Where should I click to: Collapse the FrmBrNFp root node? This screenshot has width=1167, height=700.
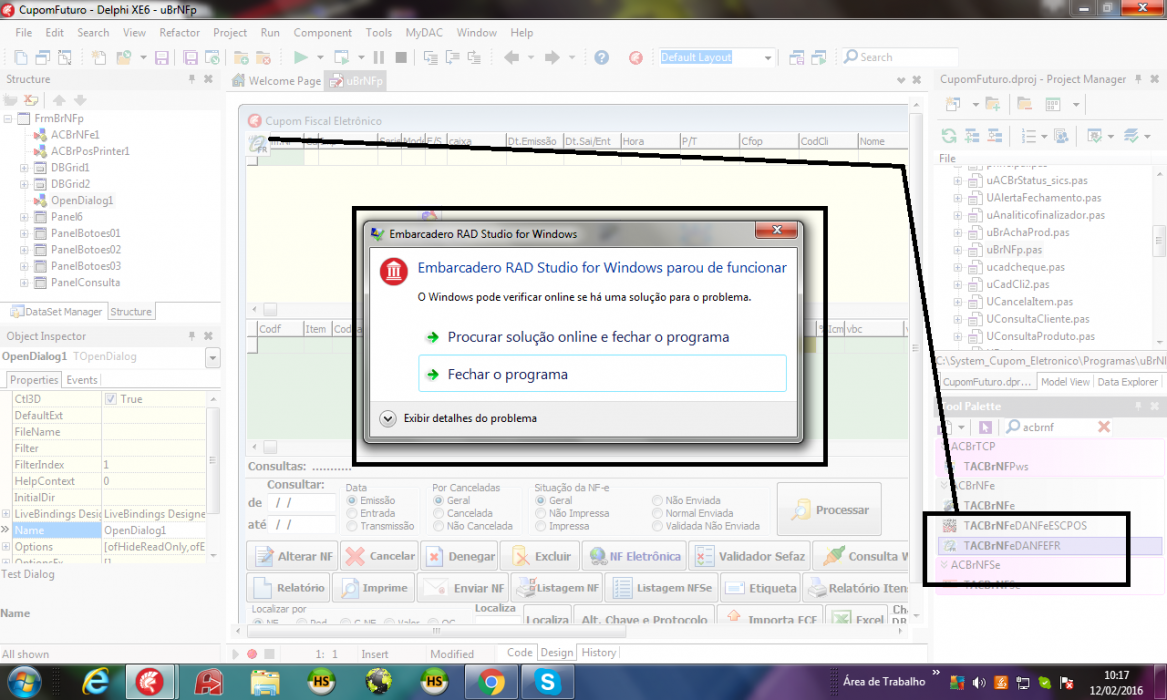point(7,118)
